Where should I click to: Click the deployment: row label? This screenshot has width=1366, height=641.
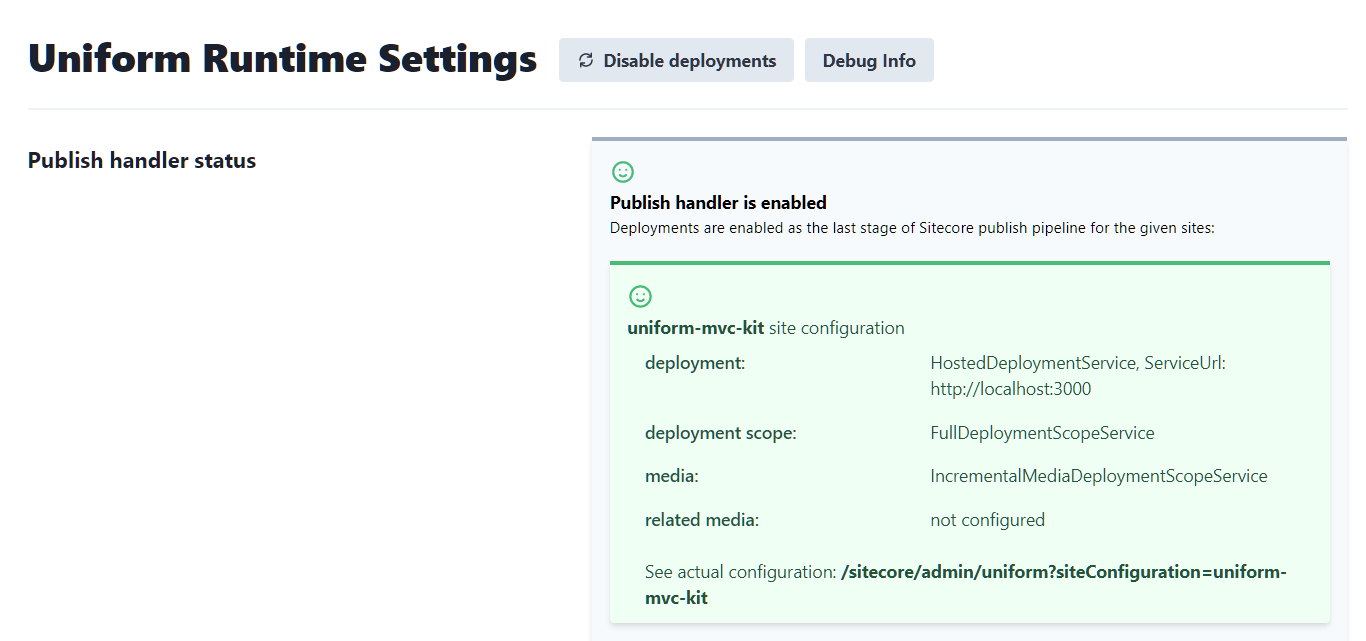pos(695,363)
